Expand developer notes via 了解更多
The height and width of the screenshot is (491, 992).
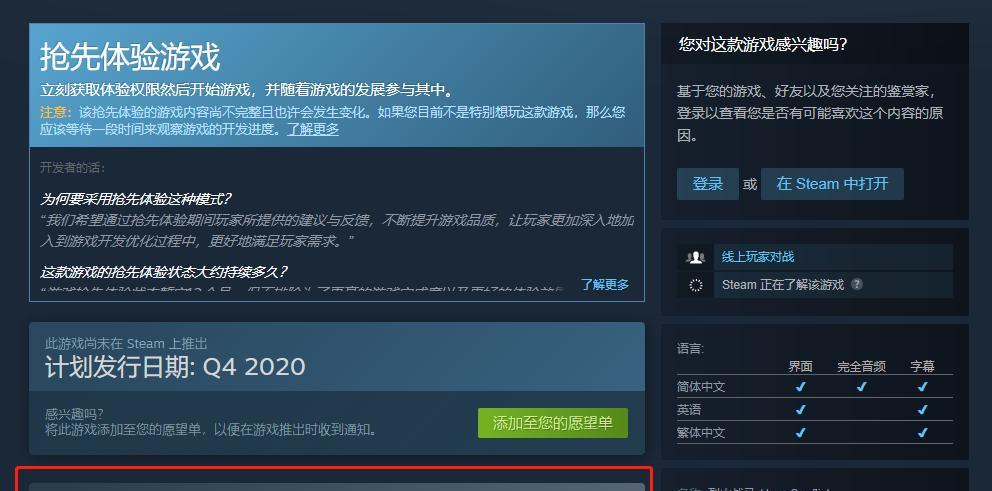tap(605, 284)
